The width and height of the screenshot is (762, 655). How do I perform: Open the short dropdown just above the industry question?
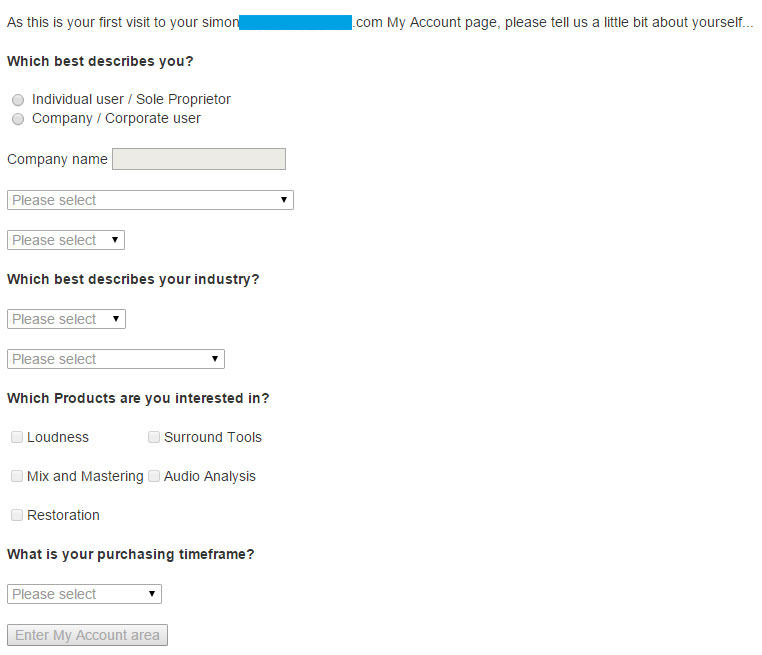(x=66, y=240)
